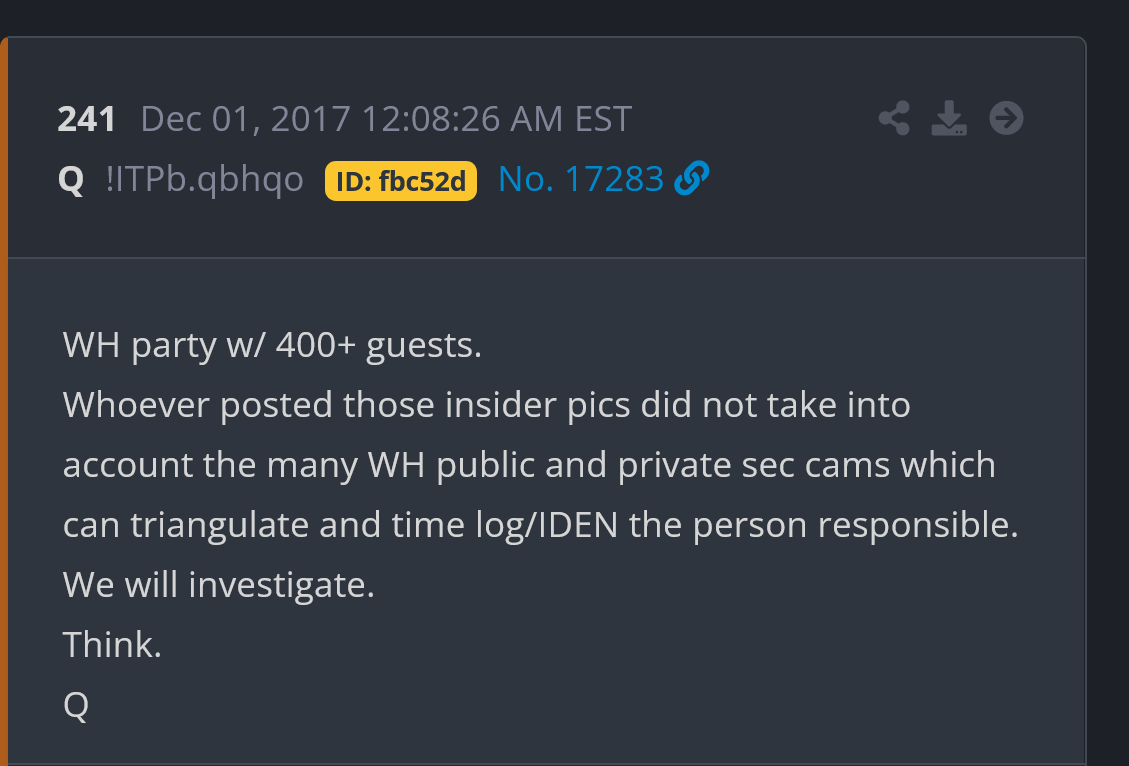Click the chain link icon beside No. 17283
Screen dimensions: 1129x766
point(692,179)
